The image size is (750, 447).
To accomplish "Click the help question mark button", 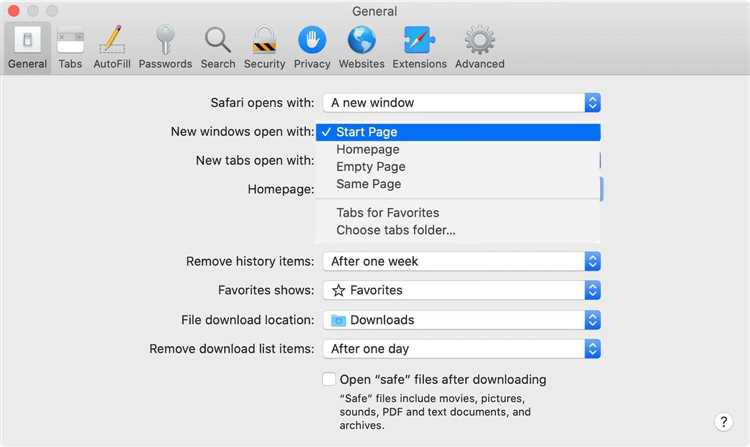I will pyautogui.click(x=724, y=422).
